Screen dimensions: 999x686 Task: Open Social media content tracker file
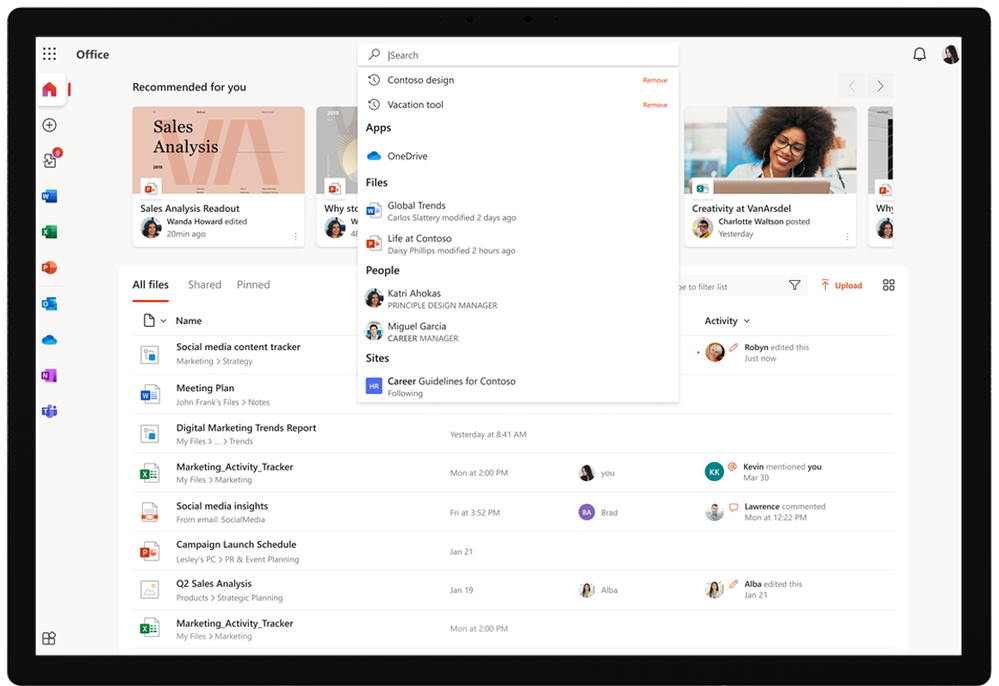[238, 347]
